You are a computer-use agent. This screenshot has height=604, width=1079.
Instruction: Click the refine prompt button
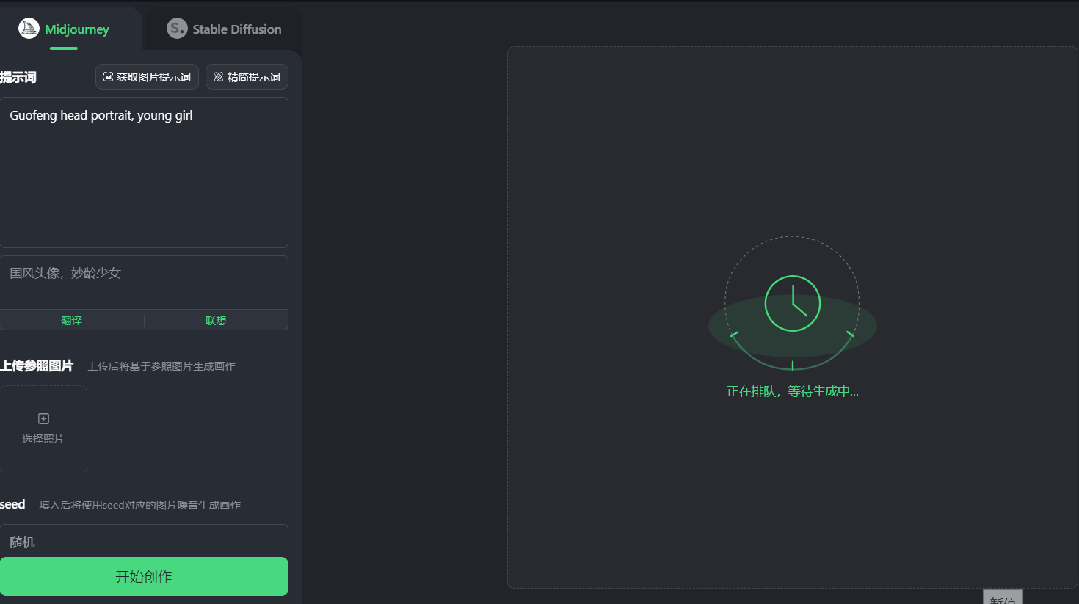pyautogui.click(x=246, y=77)
